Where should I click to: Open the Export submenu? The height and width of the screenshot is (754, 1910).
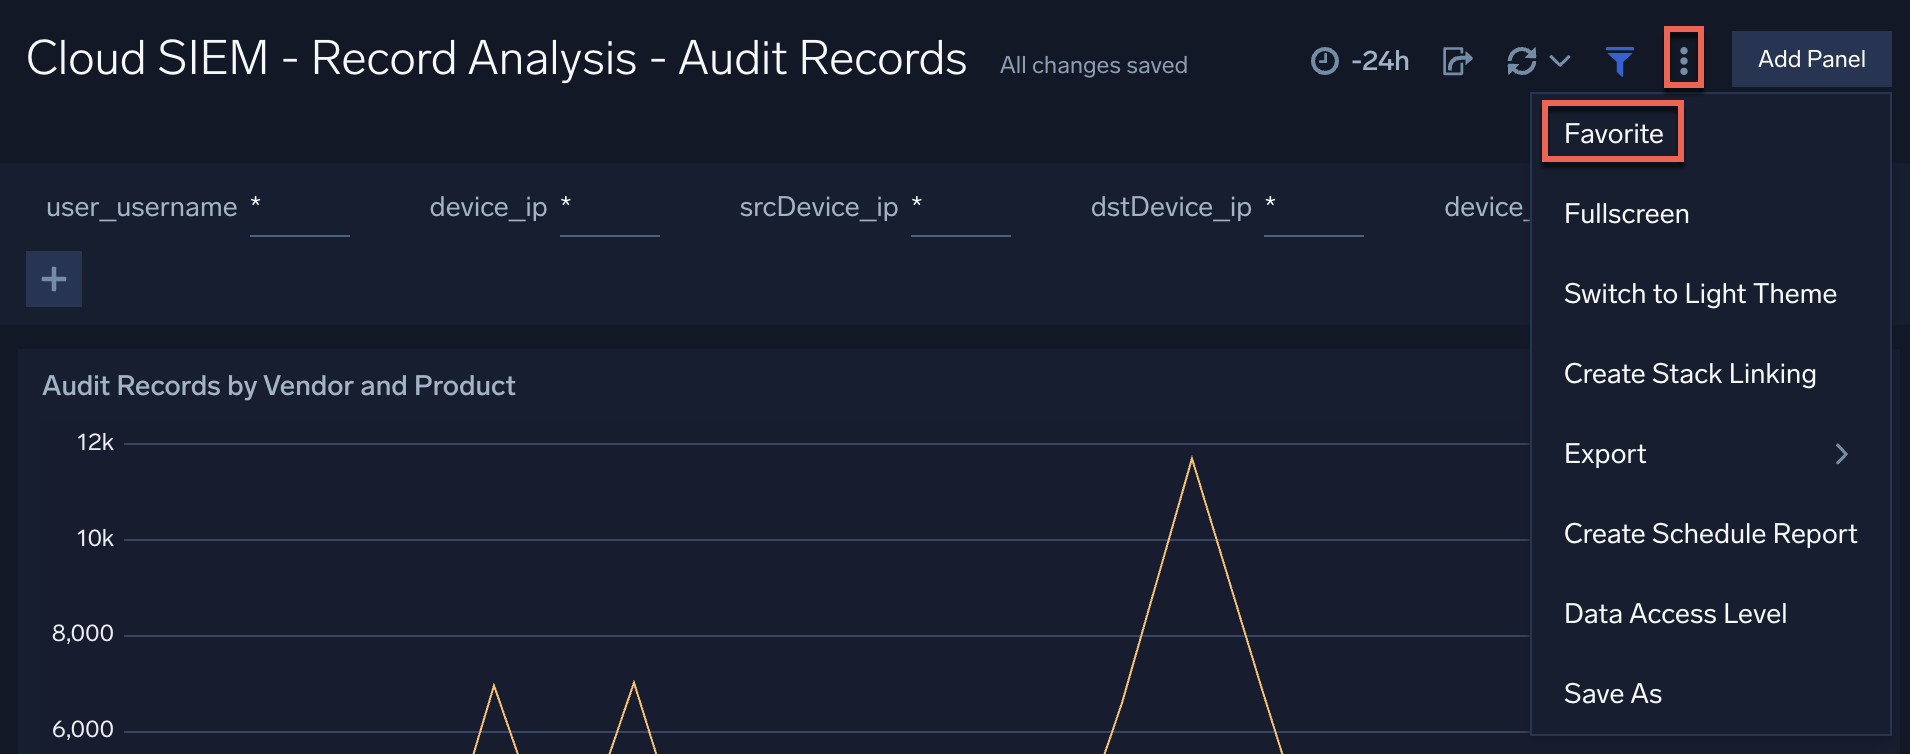pos(1710,454)
